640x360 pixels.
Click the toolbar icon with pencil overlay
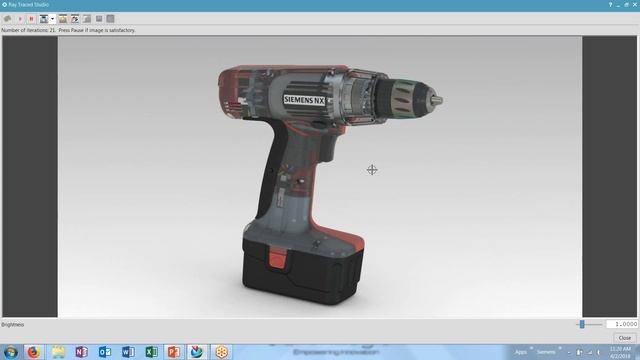[x=75, y=19]
